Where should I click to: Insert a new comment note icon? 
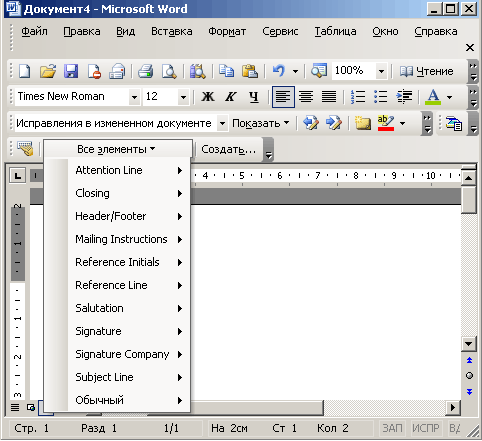(x=363, y=123)
